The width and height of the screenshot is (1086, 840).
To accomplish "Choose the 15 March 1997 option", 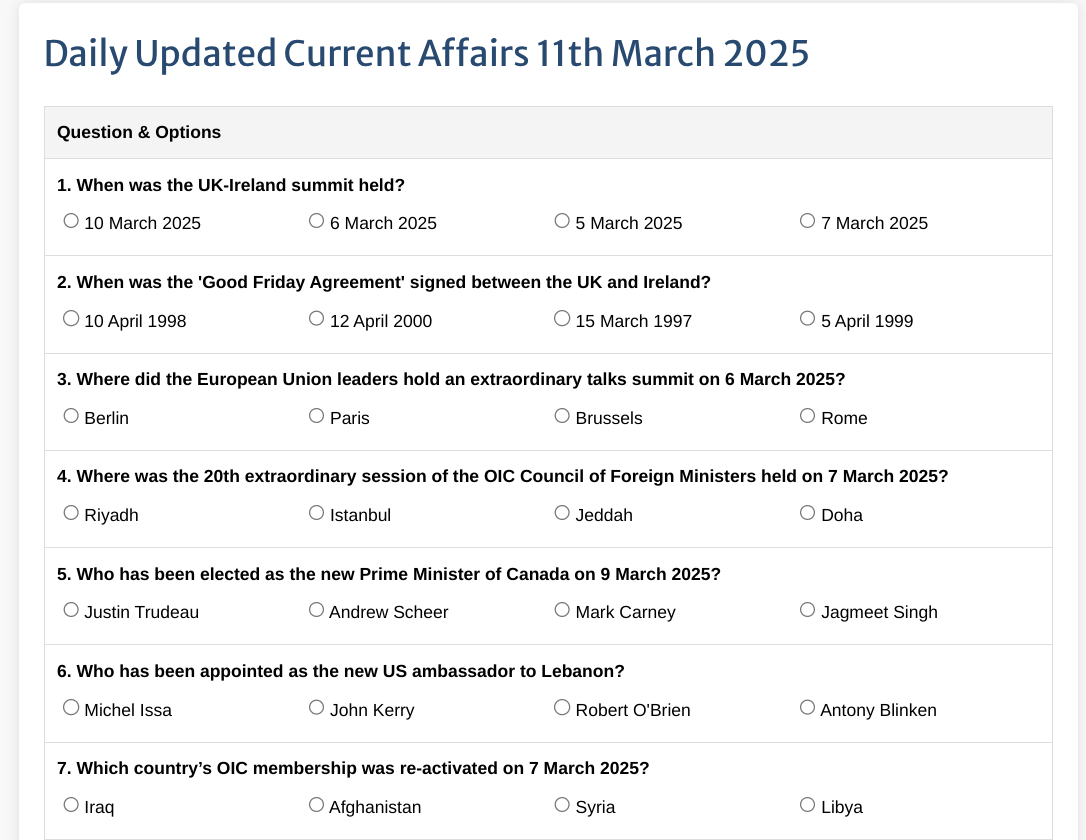I will point(562,318).
